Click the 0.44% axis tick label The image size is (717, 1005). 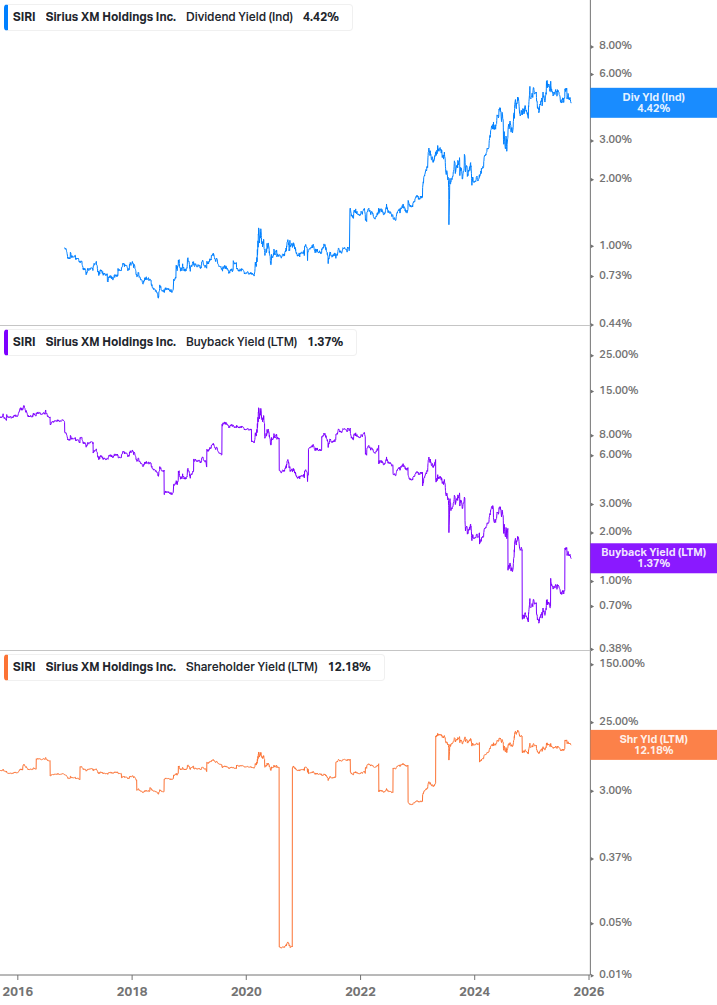coord(615,323)
